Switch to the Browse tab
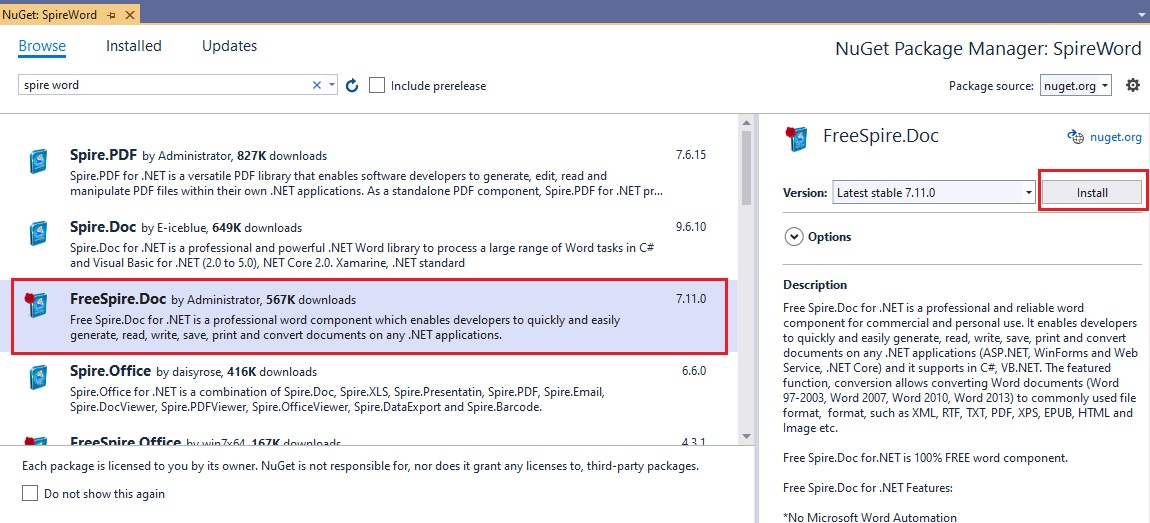1150x523 pixels. 42,45
